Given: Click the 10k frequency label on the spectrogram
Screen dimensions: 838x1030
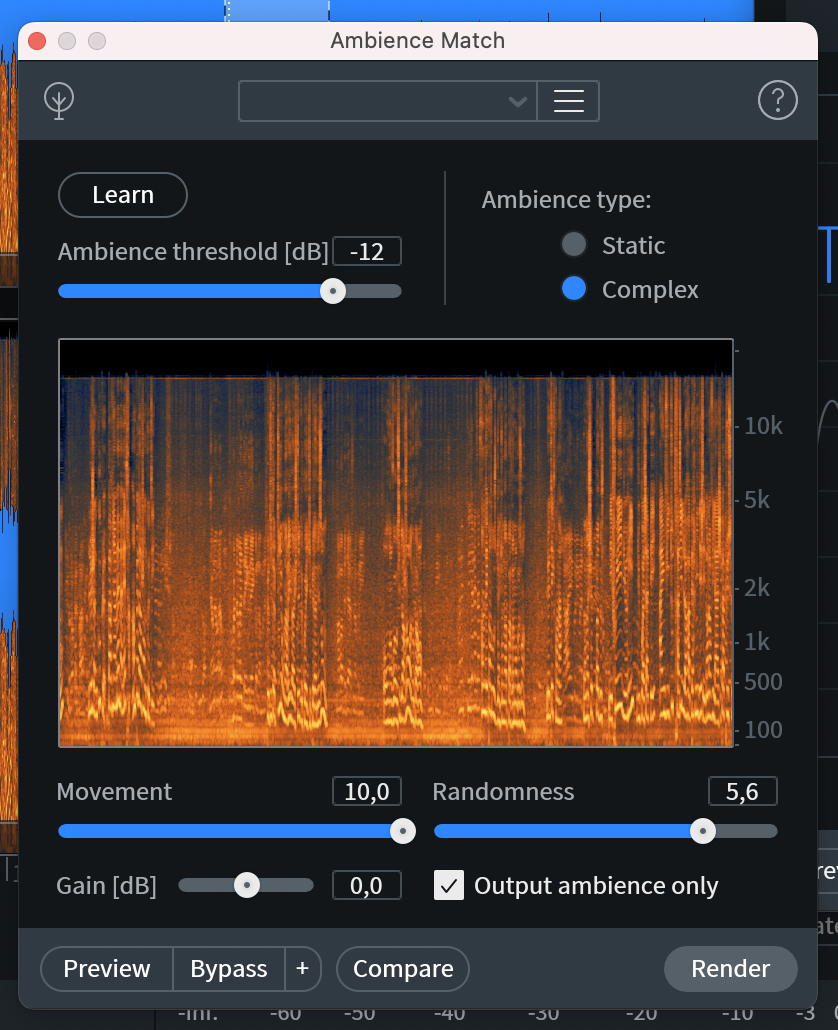Looking at the screenshot, I should pyautogui.click(x=763, y=426).
